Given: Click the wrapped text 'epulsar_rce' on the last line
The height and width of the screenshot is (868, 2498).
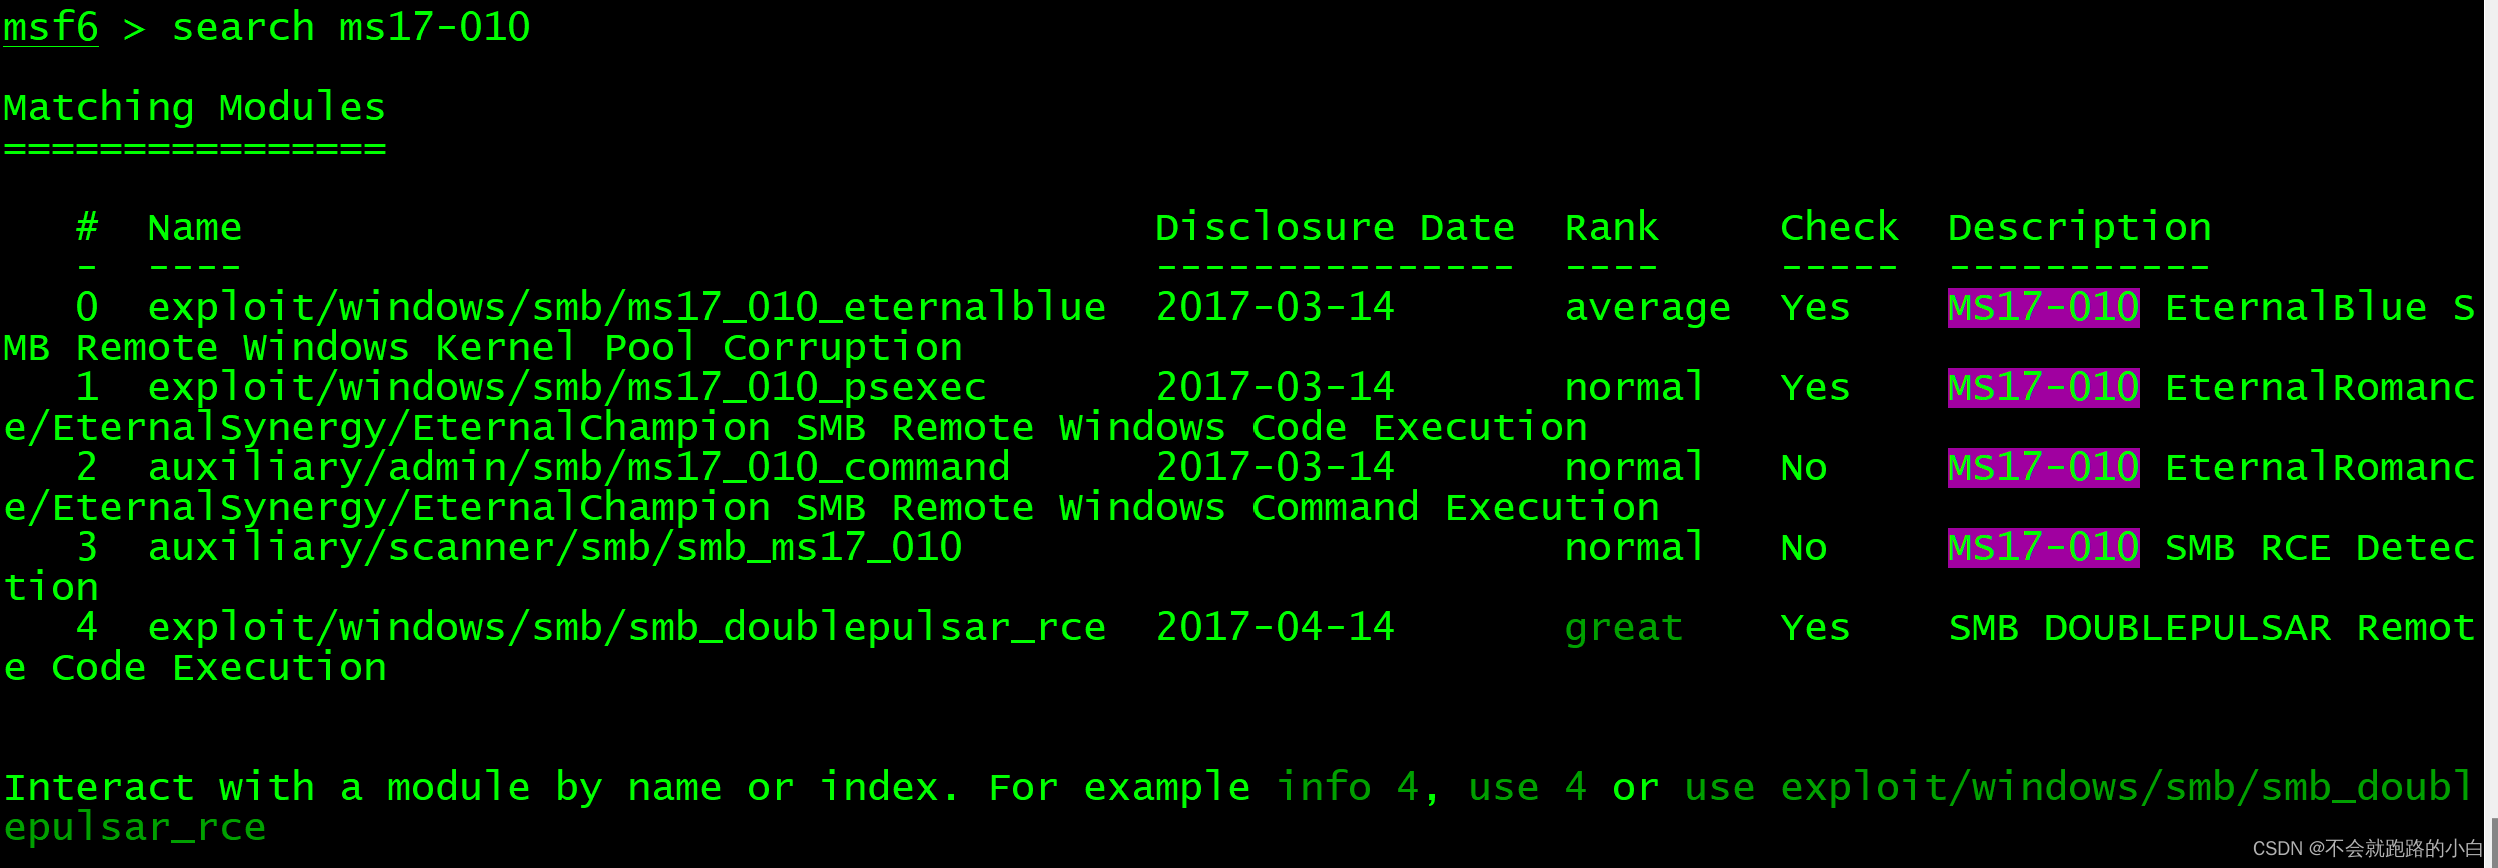Looking at the screenshot, I should point(135,828).
